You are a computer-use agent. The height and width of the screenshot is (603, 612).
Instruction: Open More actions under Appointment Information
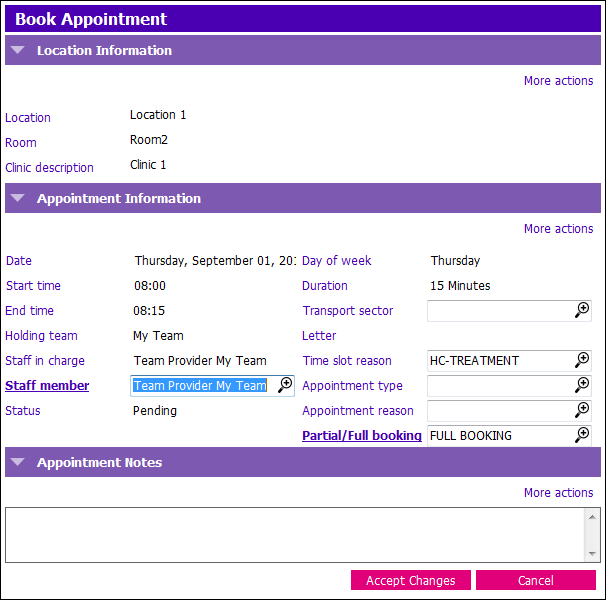point(558,229)
